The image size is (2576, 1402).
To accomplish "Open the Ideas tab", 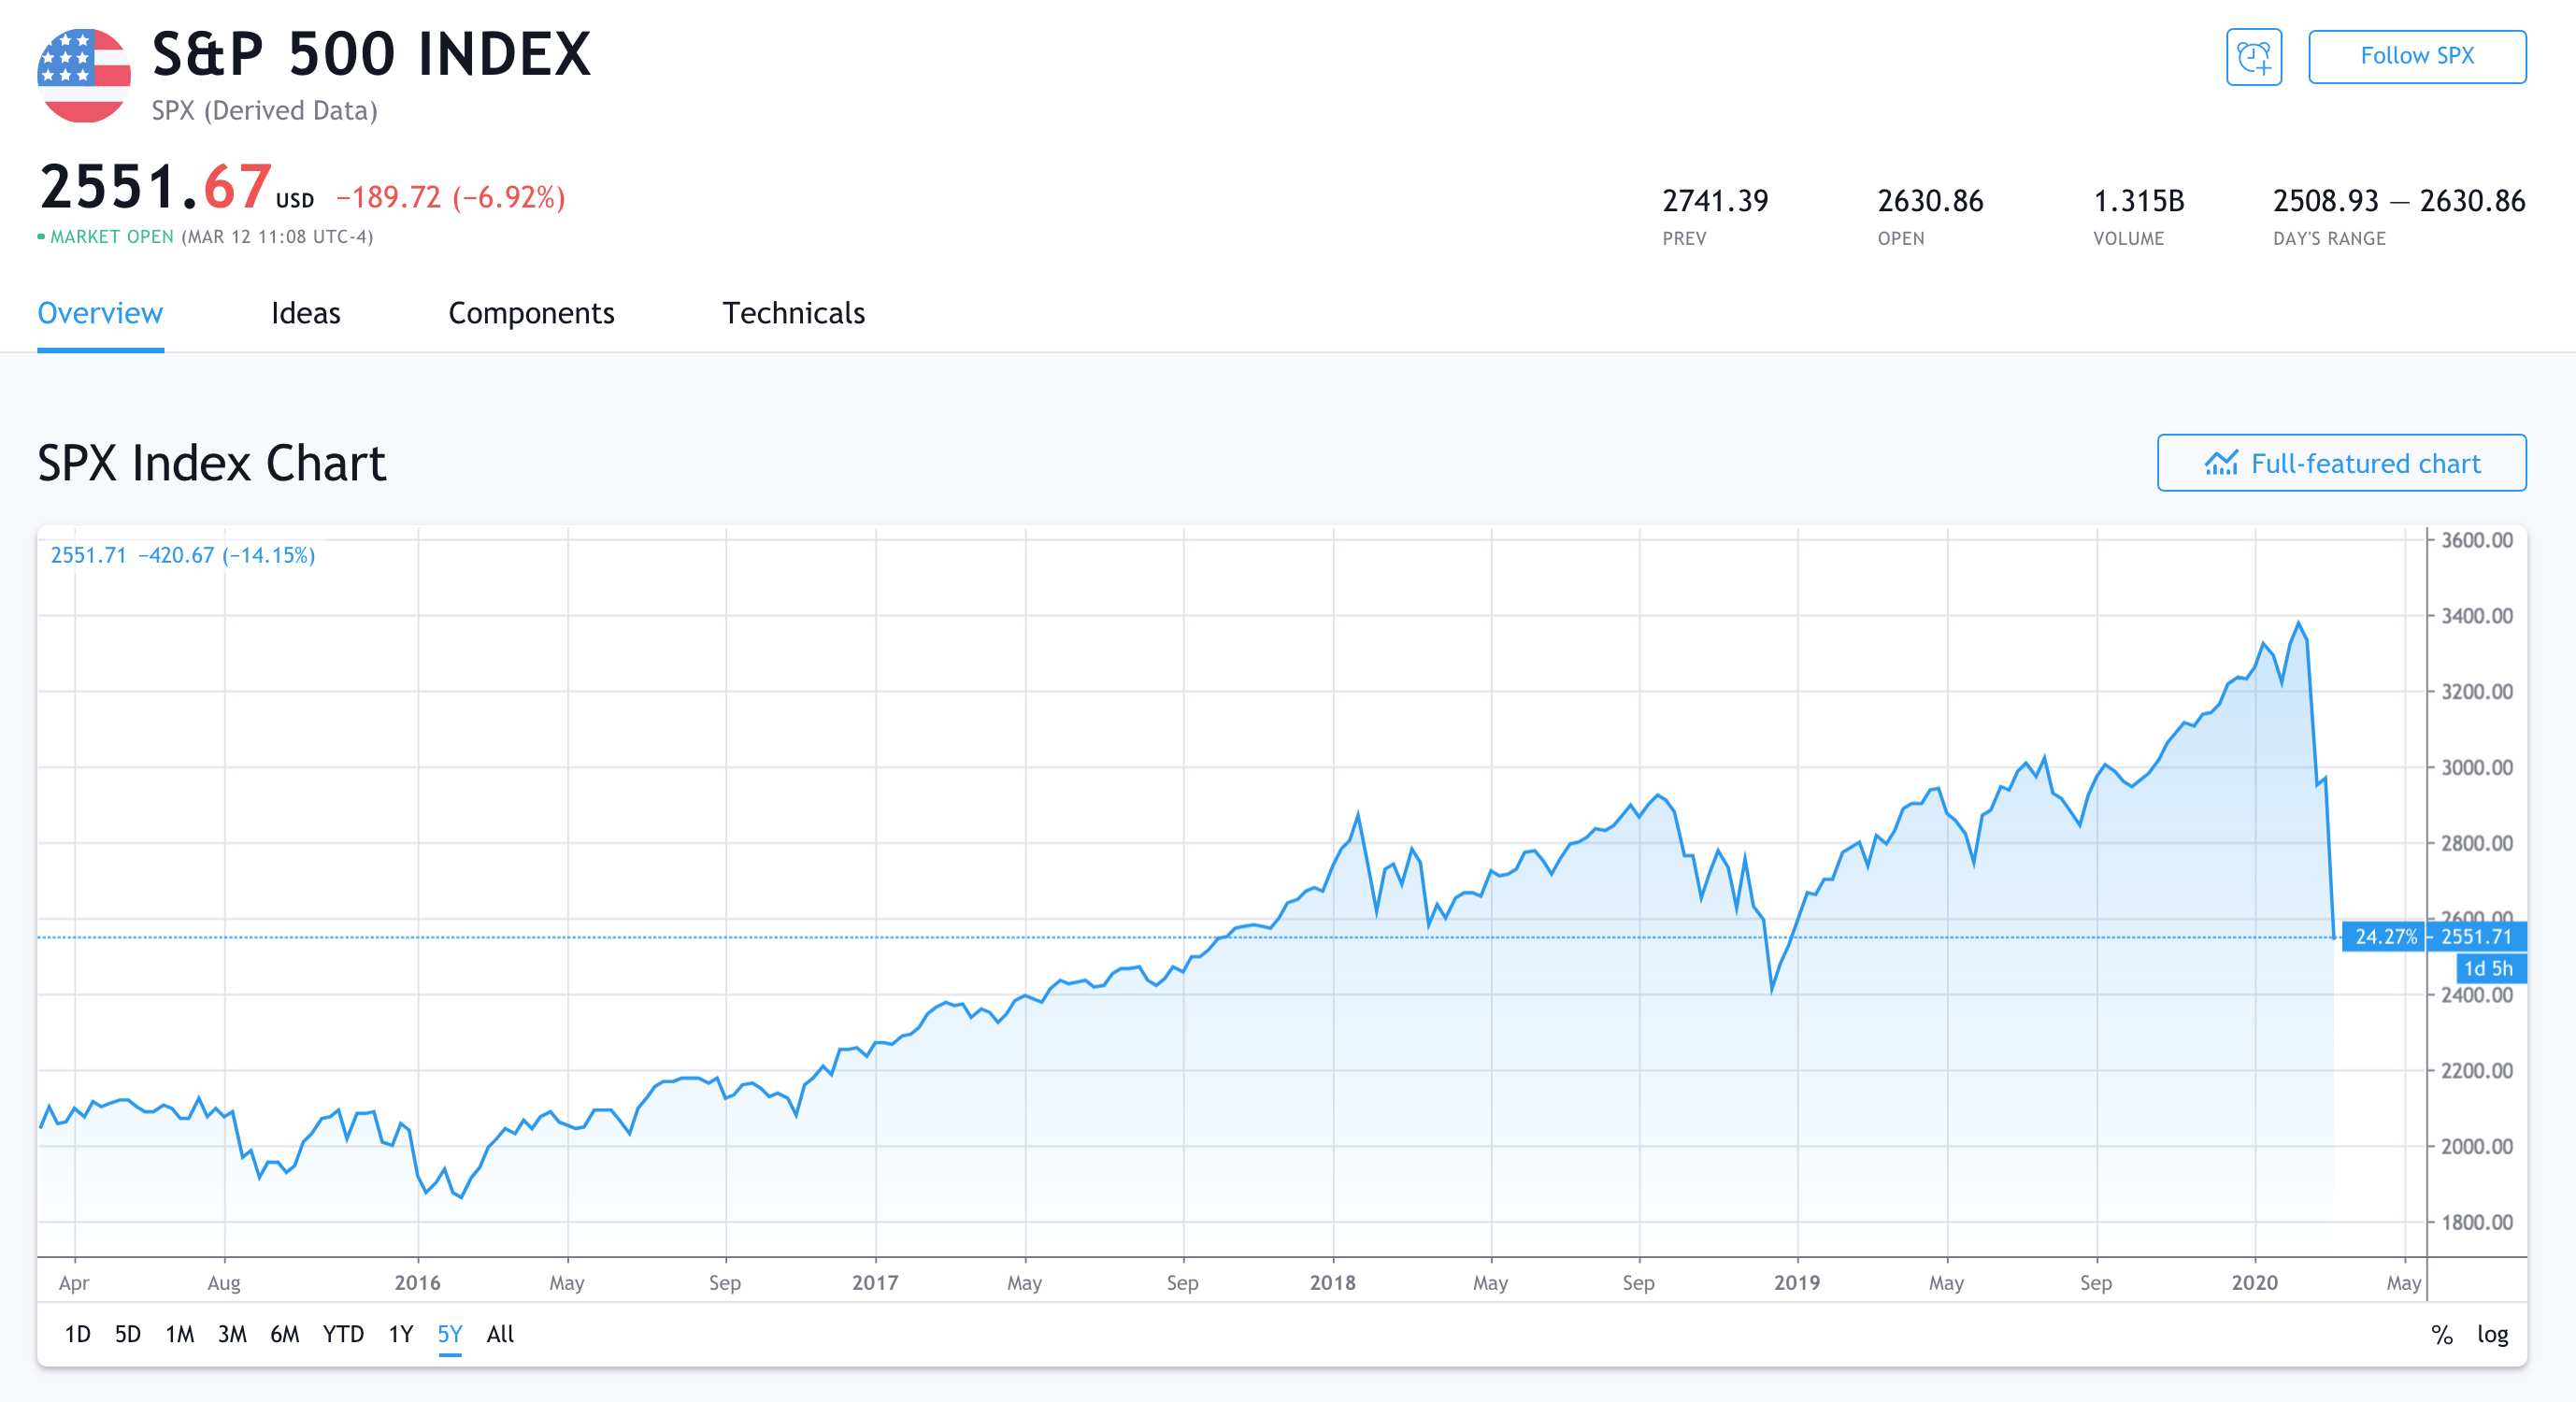I will [306, 313].
